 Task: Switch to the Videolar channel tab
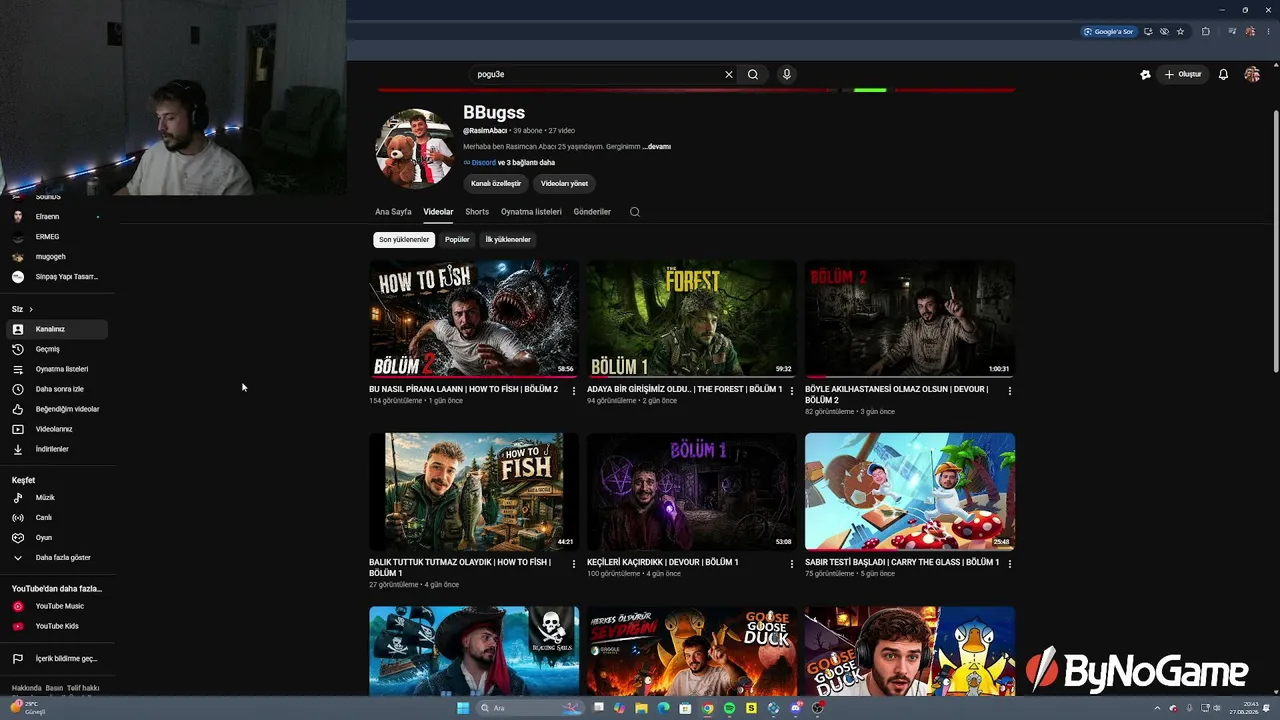[438, 212]
